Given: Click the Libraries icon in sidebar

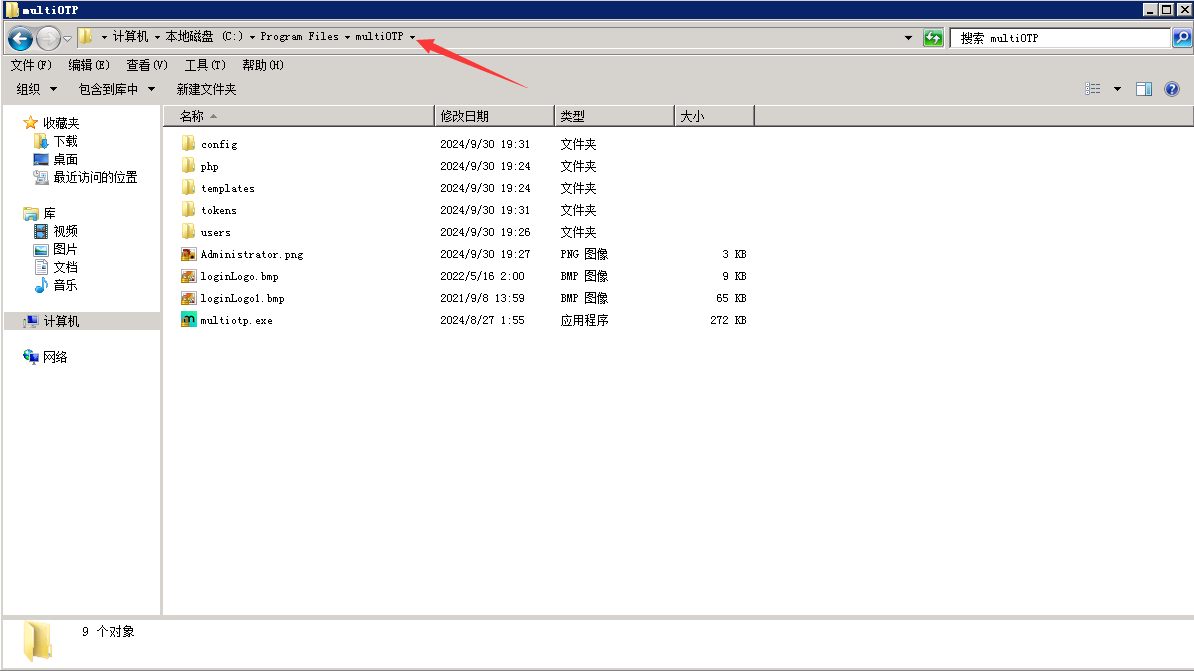Looking at the screenshot, I should point(30,213).
